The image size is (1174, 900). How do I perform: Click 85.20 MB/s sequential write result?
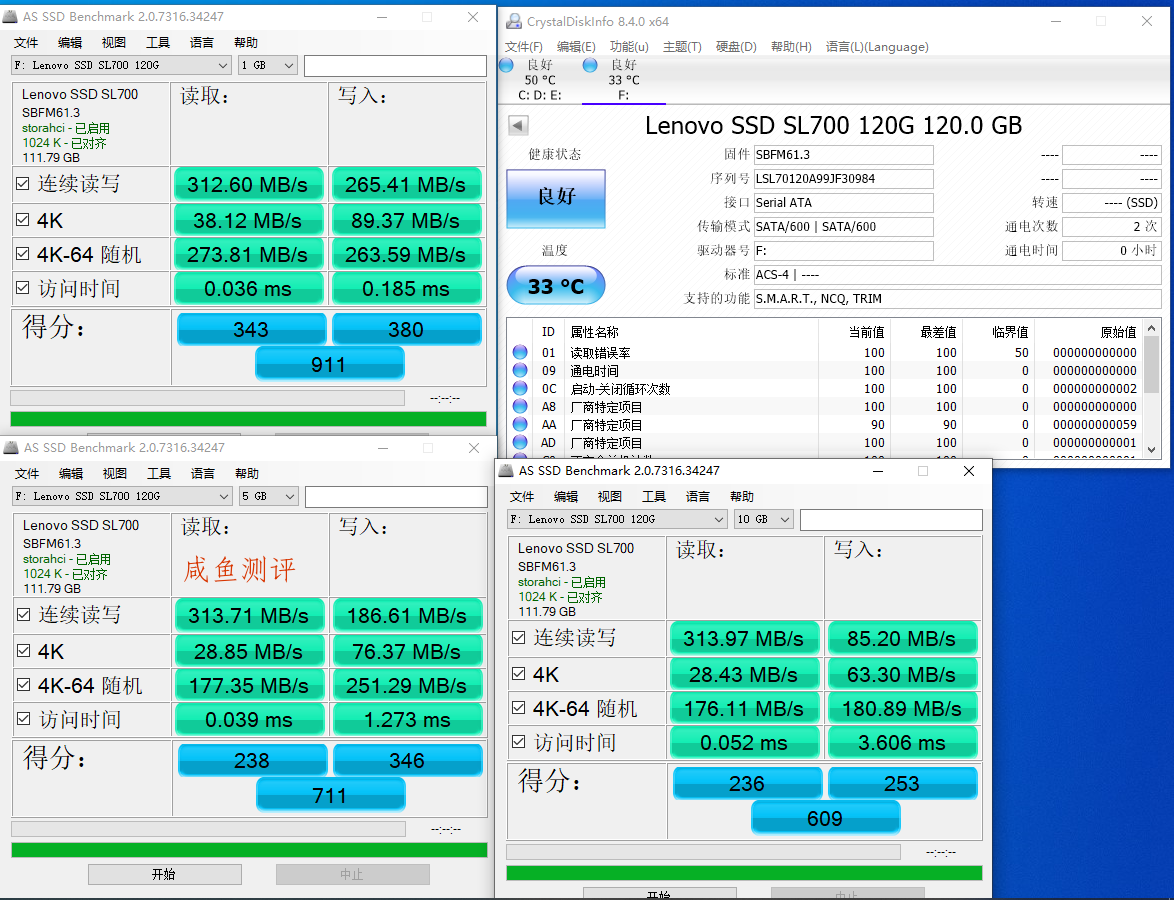click(901, 638)
